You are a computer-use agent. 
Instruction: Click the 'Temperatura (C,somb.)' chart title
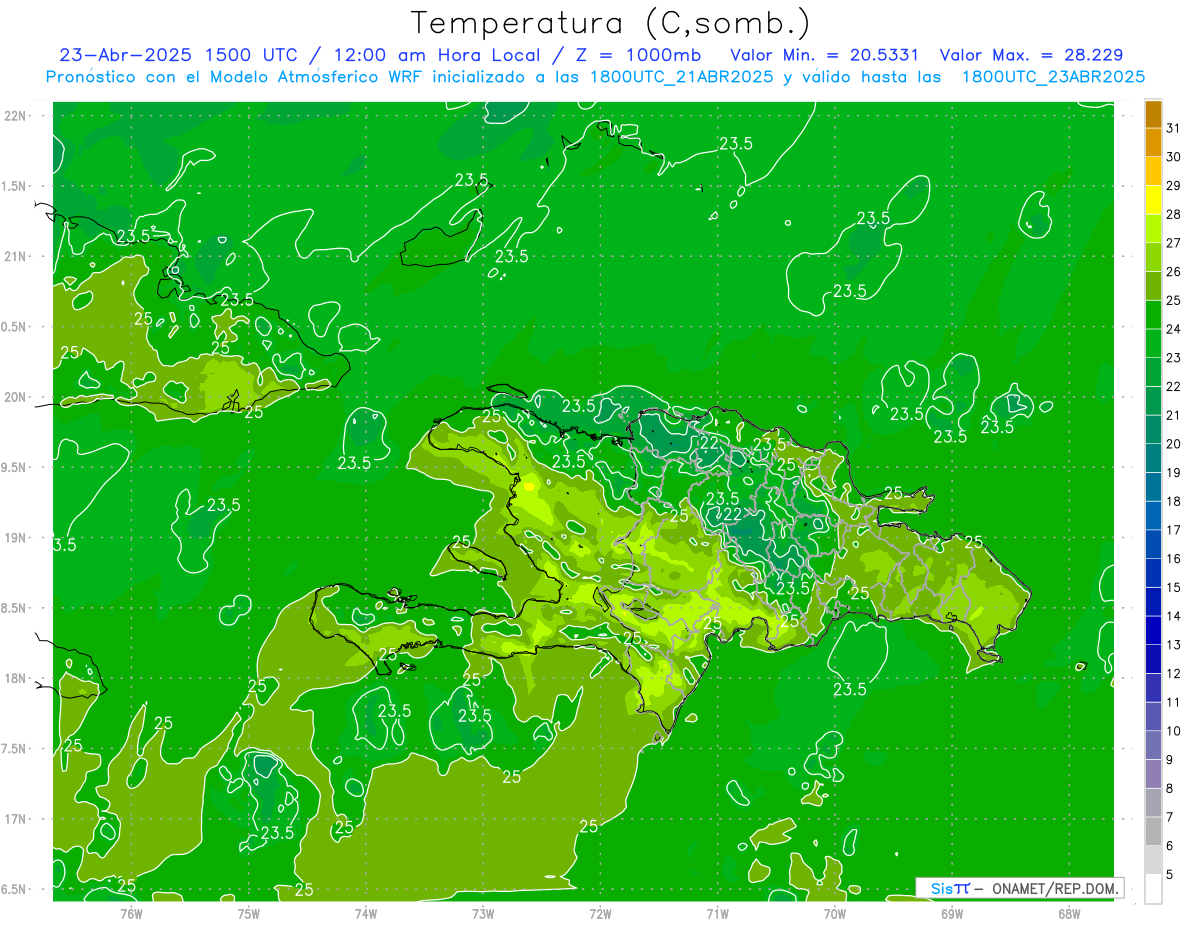611,24
